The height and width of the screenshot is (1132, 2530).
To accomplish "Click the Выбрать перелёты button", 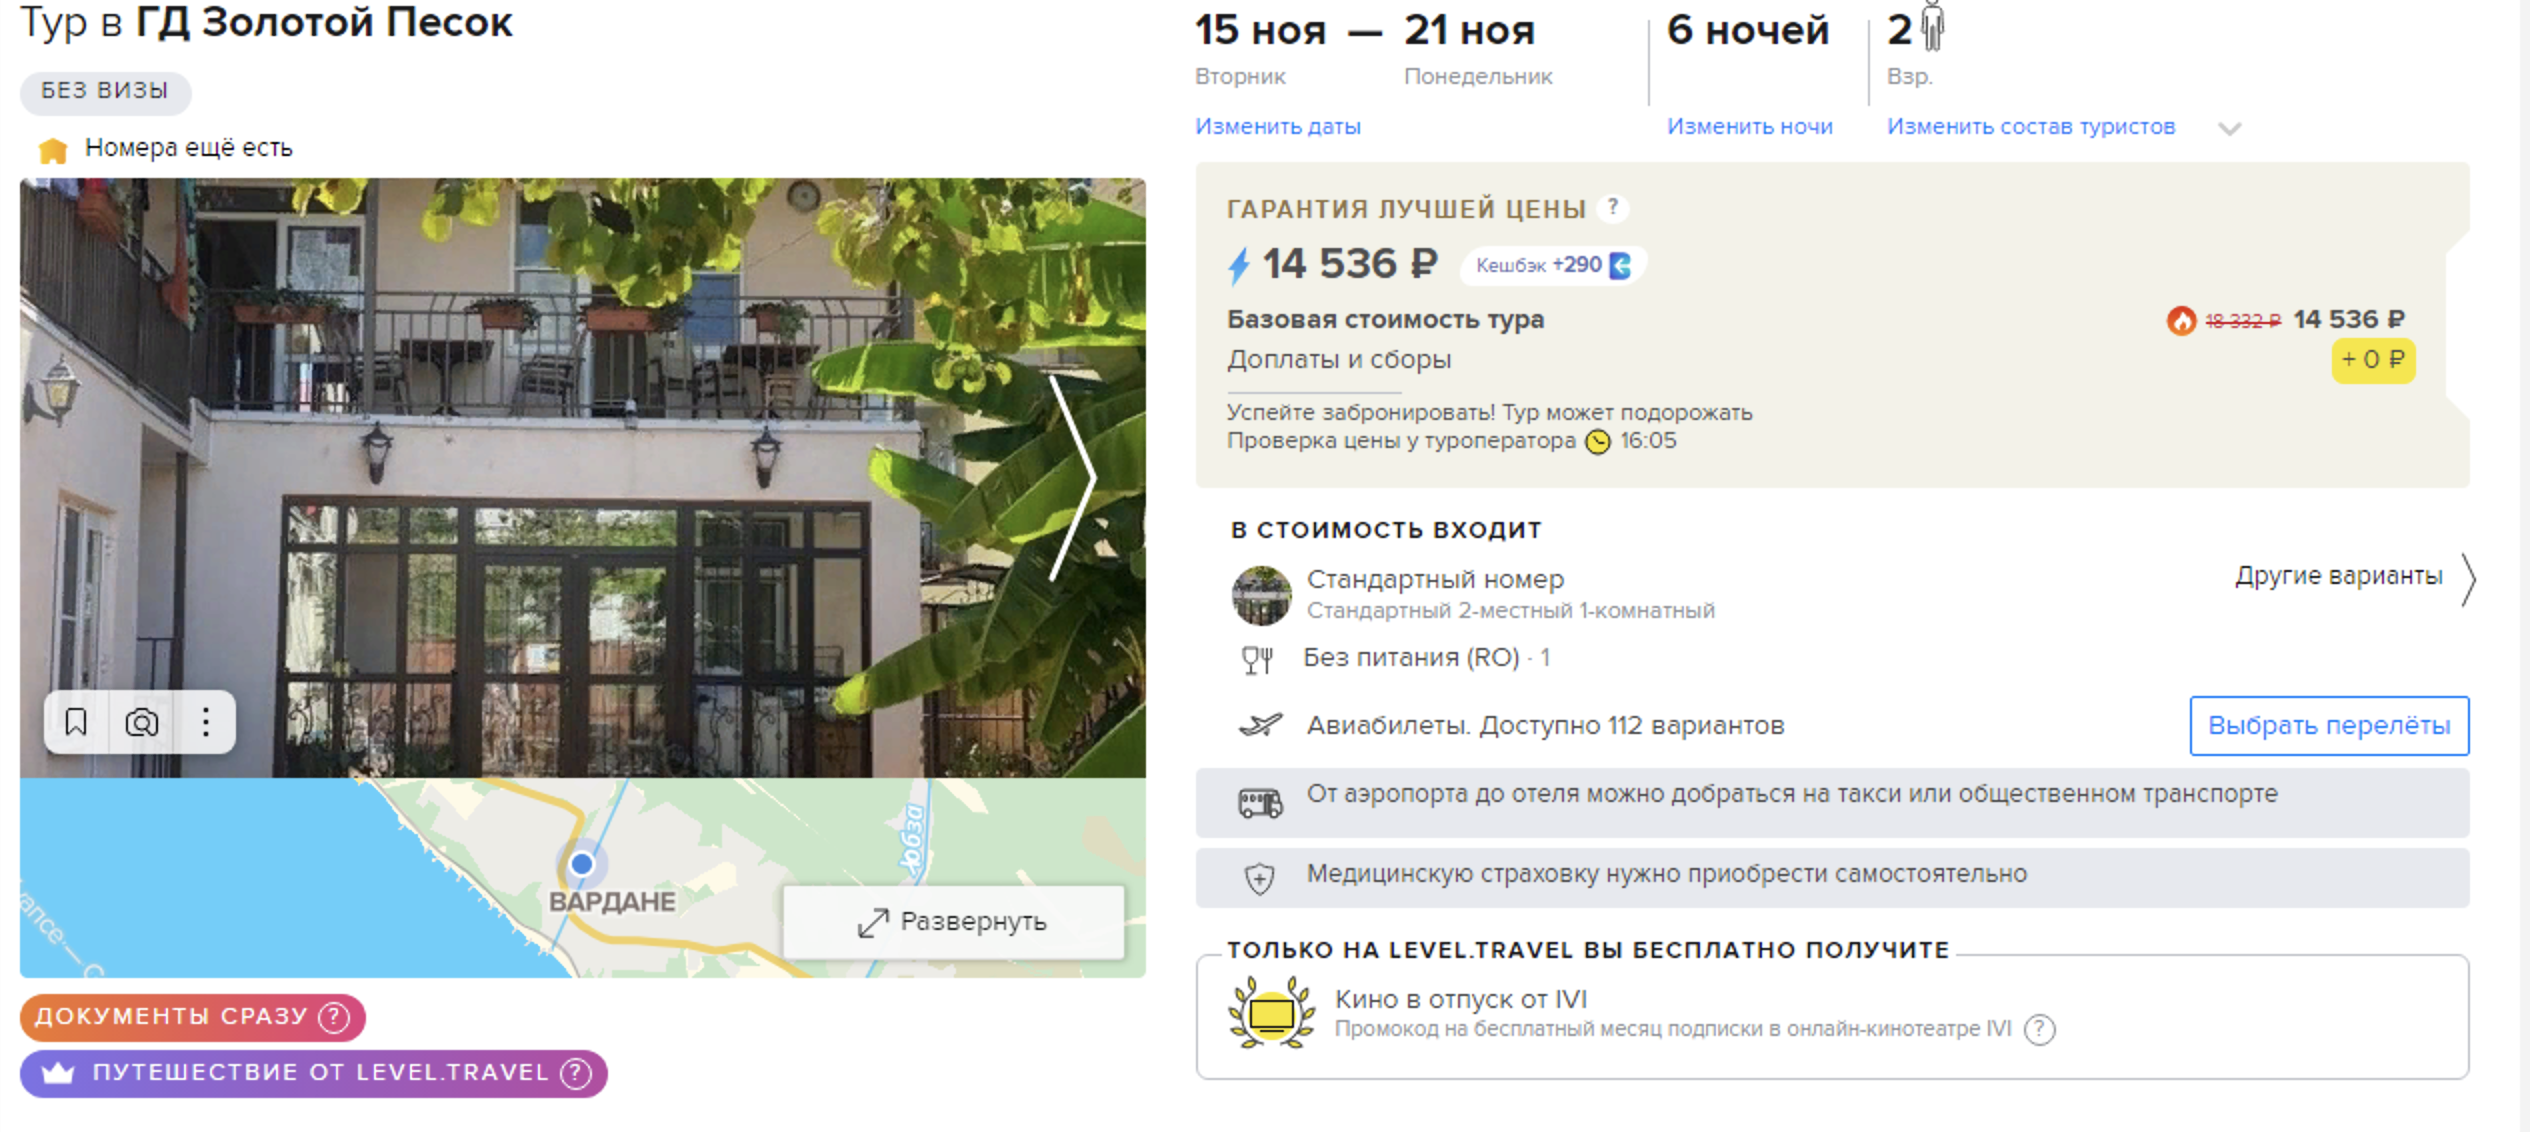I will tap(2328, 725).
